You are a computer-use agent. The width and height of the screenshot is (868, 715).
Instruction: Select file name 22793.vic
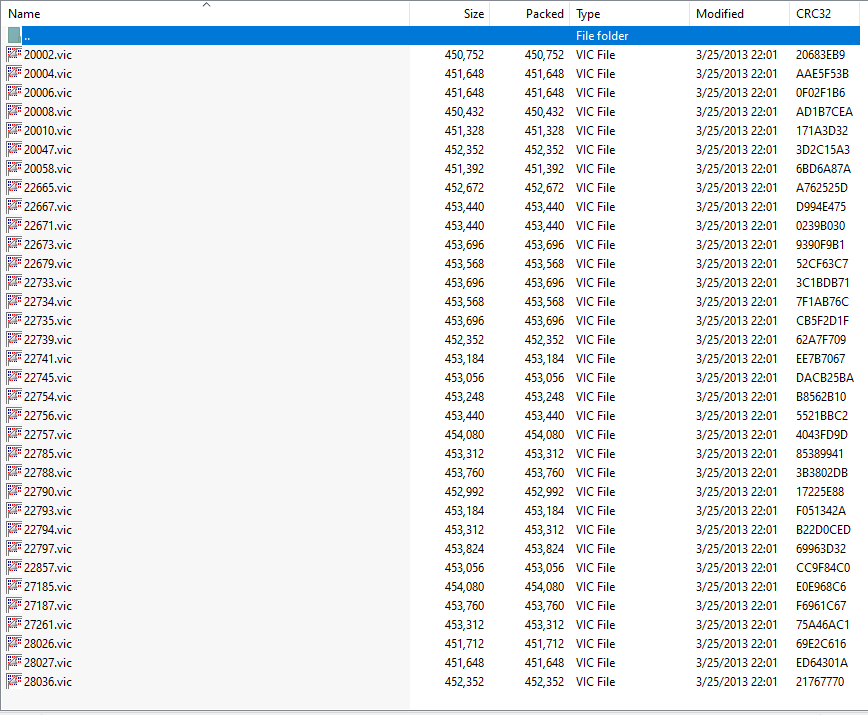tap(48, 510)
